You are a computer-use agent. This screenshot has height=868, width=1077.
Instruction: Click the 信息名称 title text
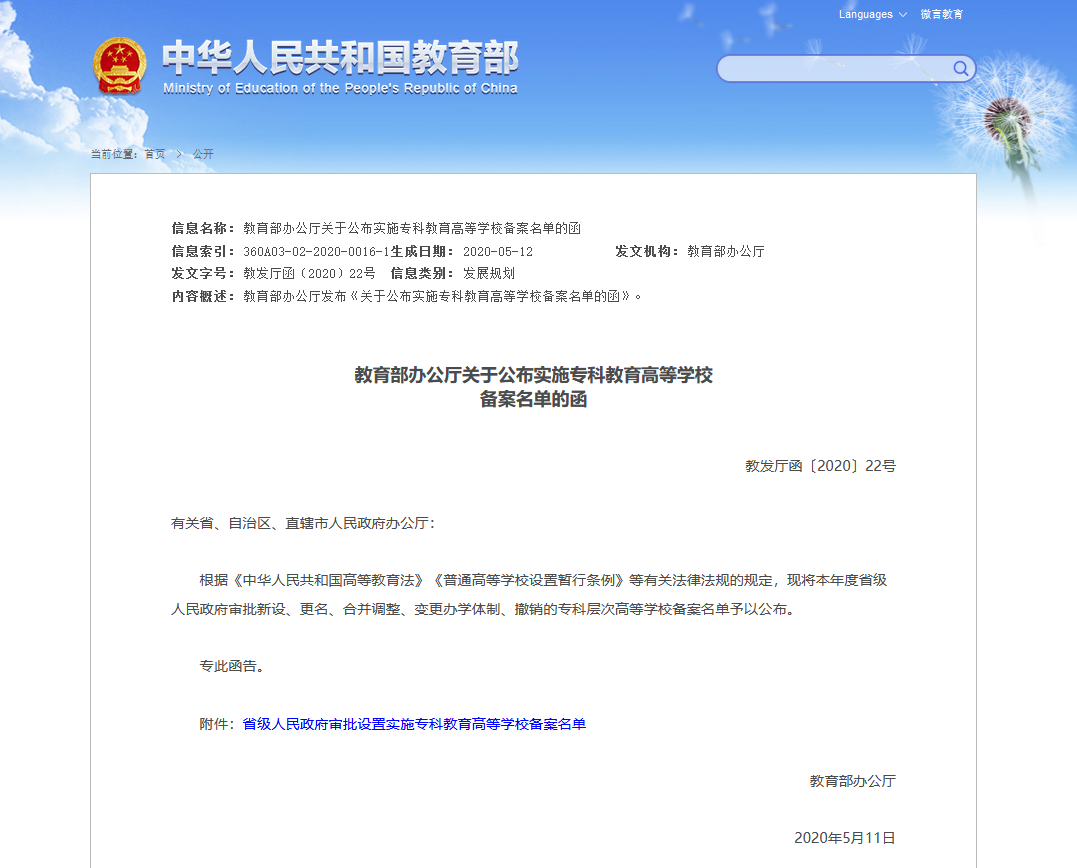pyautogui.click(x=412, y=228)
